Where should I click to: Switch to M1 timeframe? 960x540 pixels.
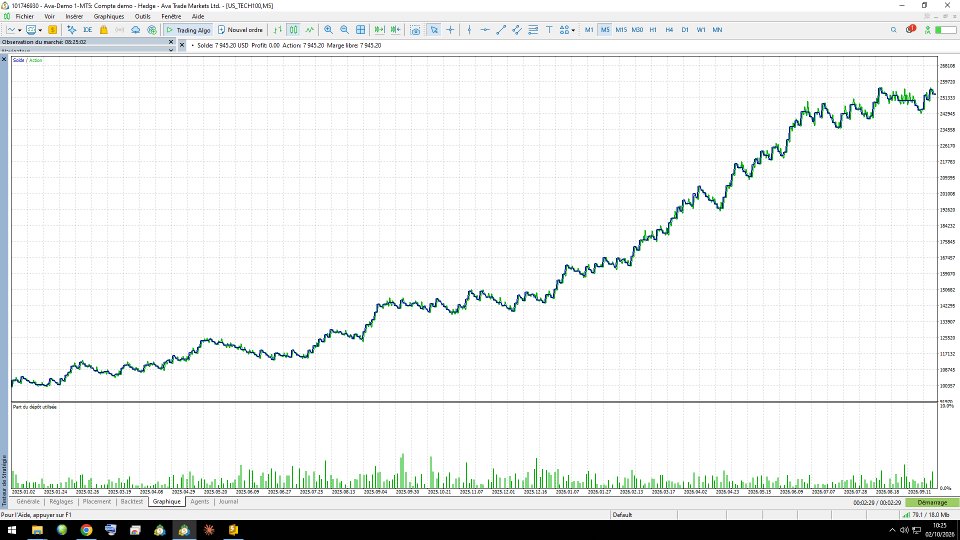pyautogui.click(x=589, y=29)
